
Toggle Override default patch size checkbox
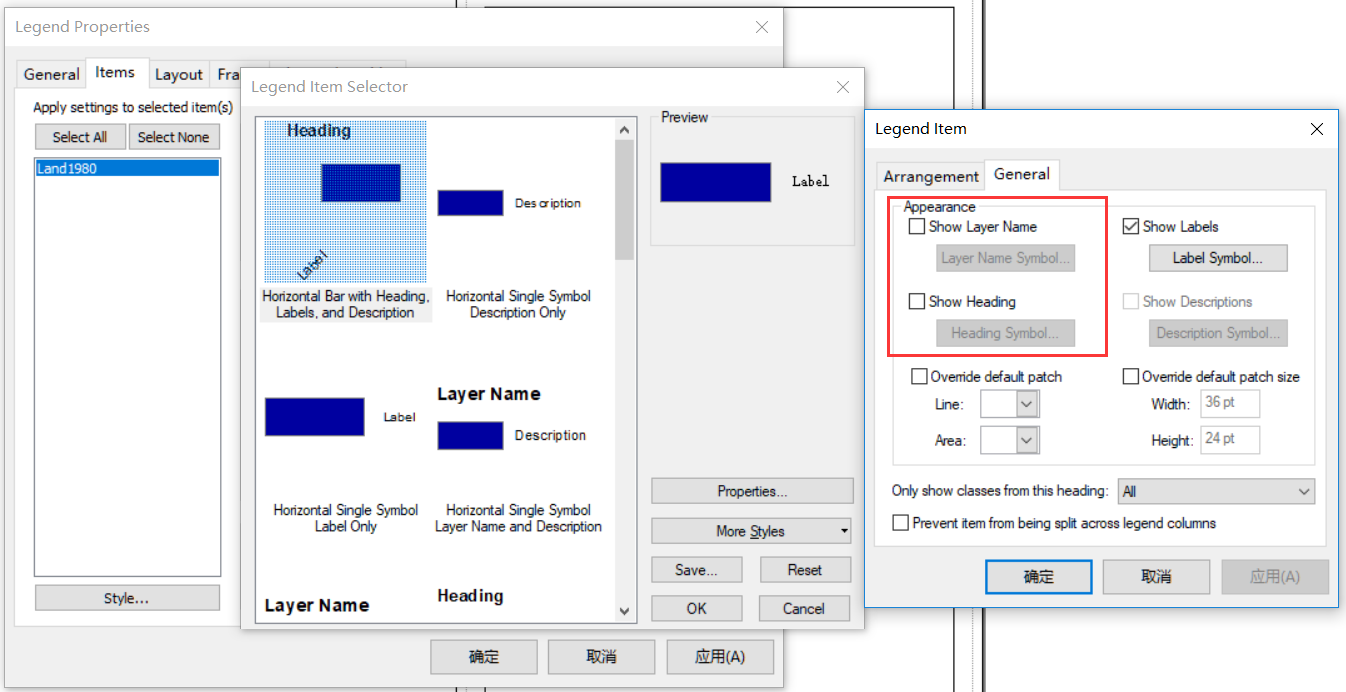pyautogui.click(x=1131, y=377)
